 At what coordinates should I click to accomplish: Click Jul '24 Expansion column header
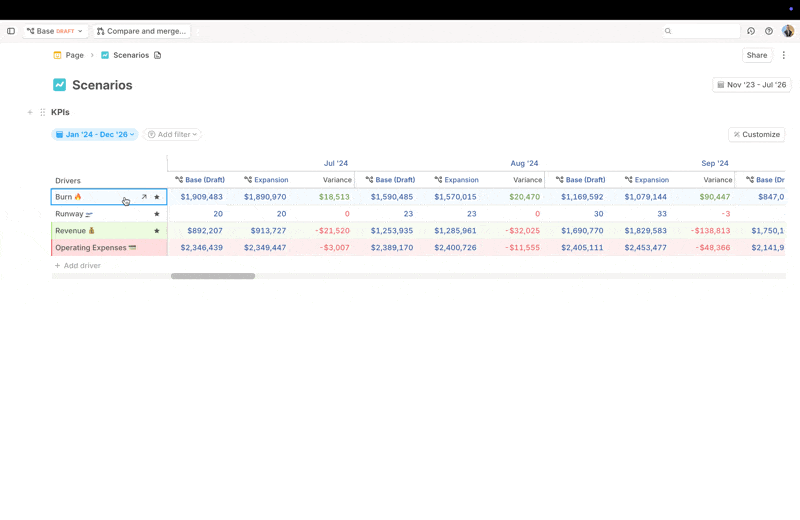click(x=266, y=180)
